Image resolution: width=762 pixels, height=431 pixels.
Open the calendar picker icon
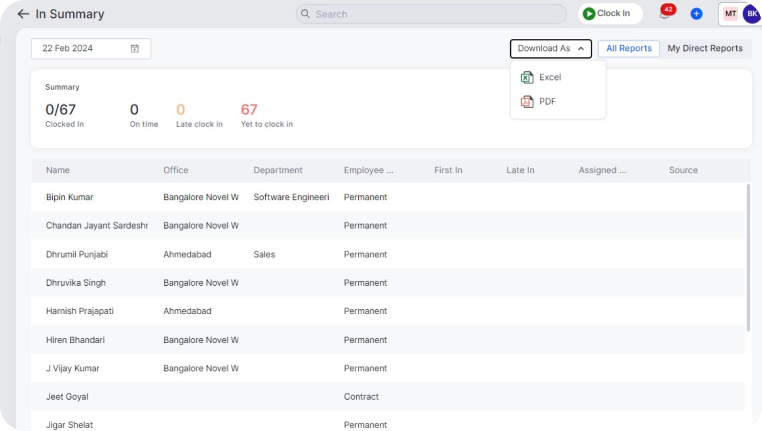pos(135,49)
